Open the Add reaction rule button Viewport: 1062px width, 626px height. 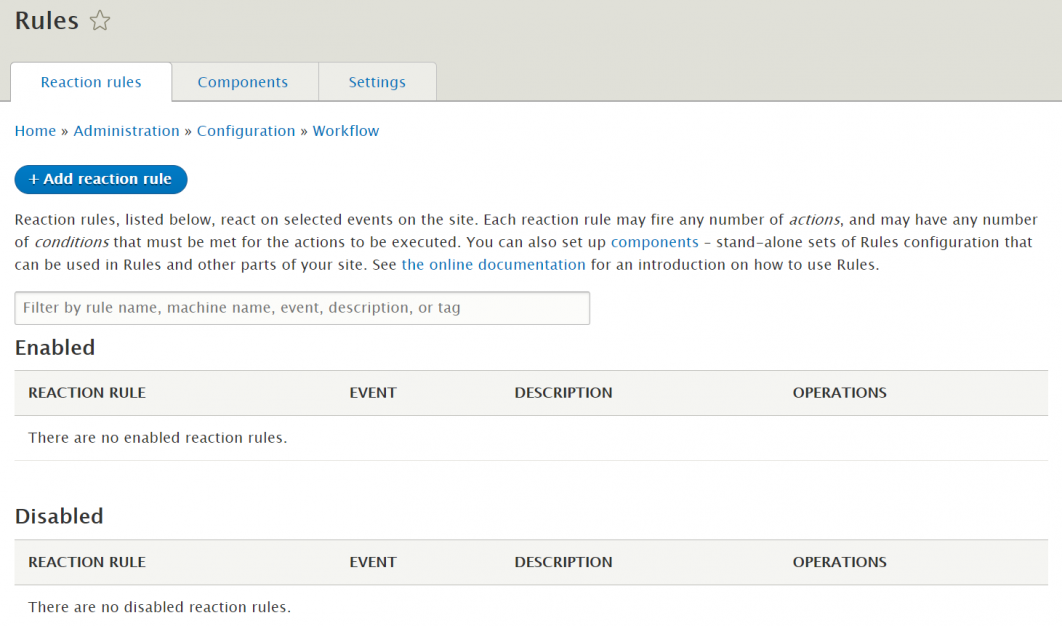(100, 179)
